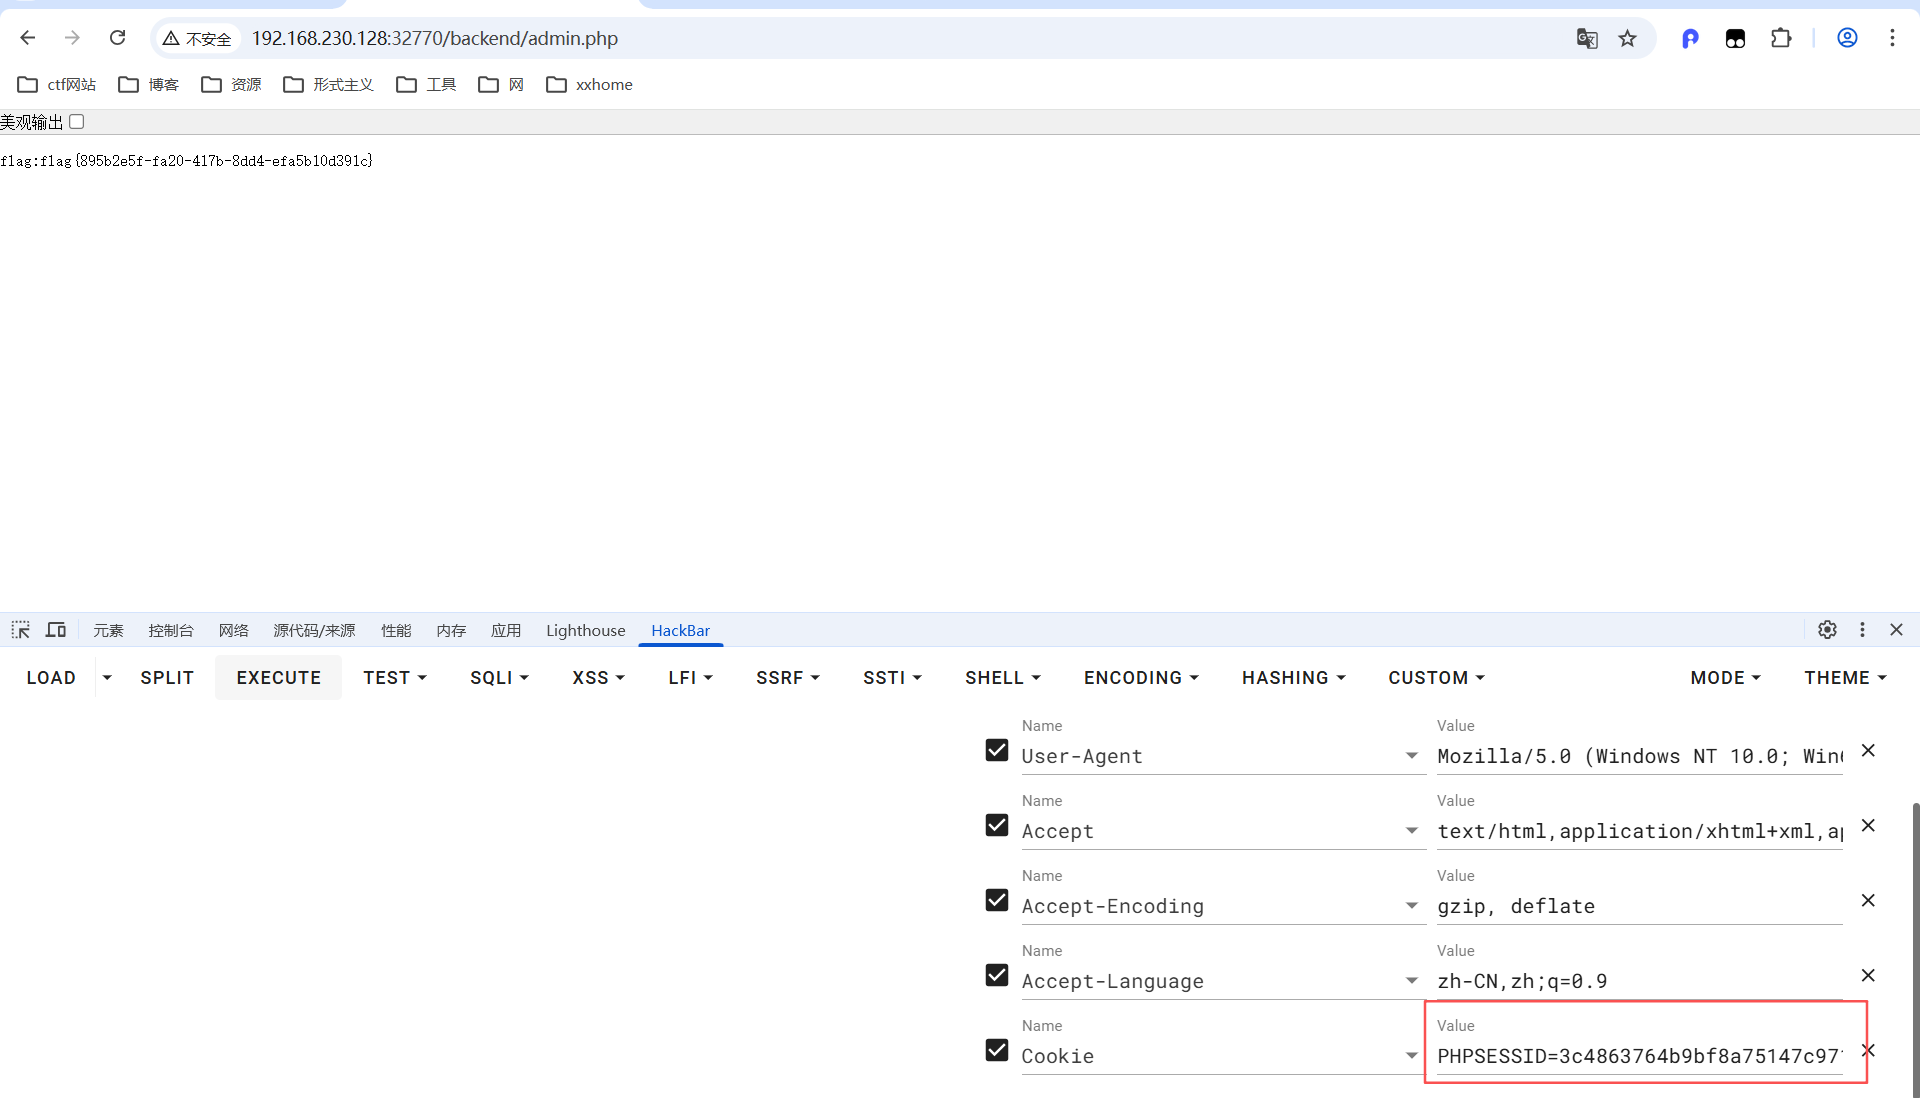Expand the SHELL menu
Screen dimensions: 1920x1098
tap(1003, 678)
